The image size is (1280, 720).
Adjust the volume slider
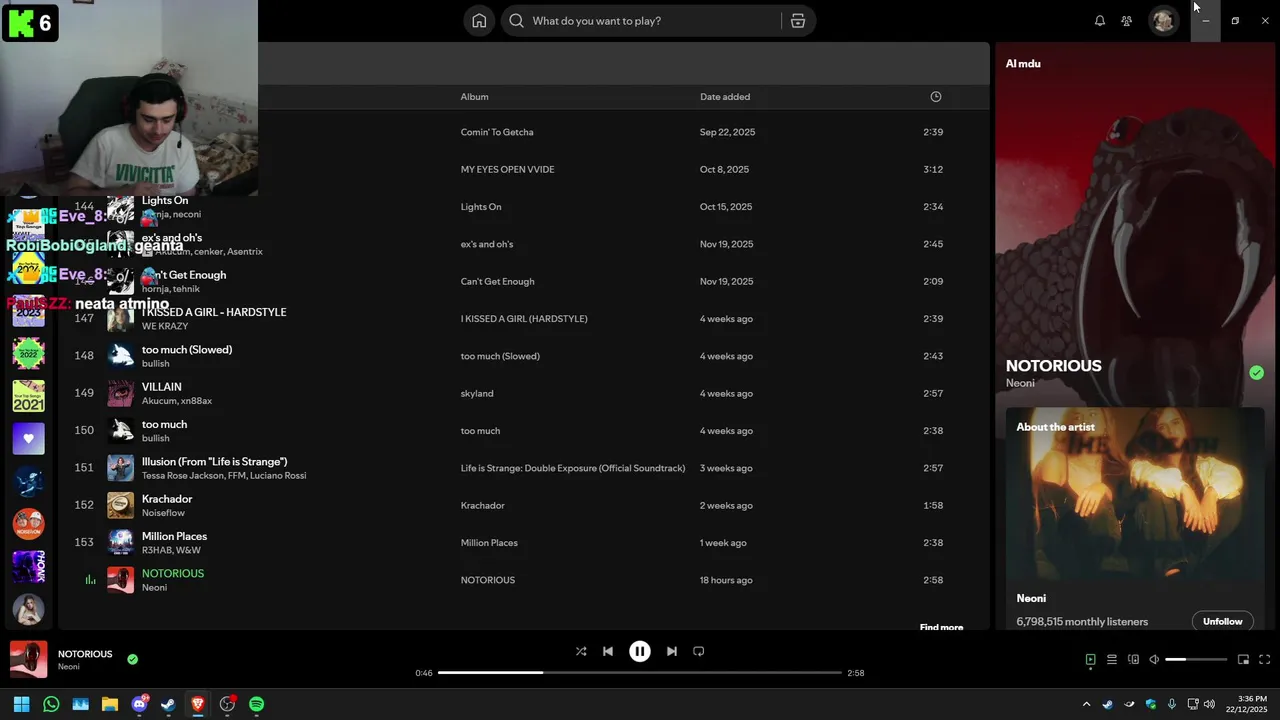pos(1196,660)
